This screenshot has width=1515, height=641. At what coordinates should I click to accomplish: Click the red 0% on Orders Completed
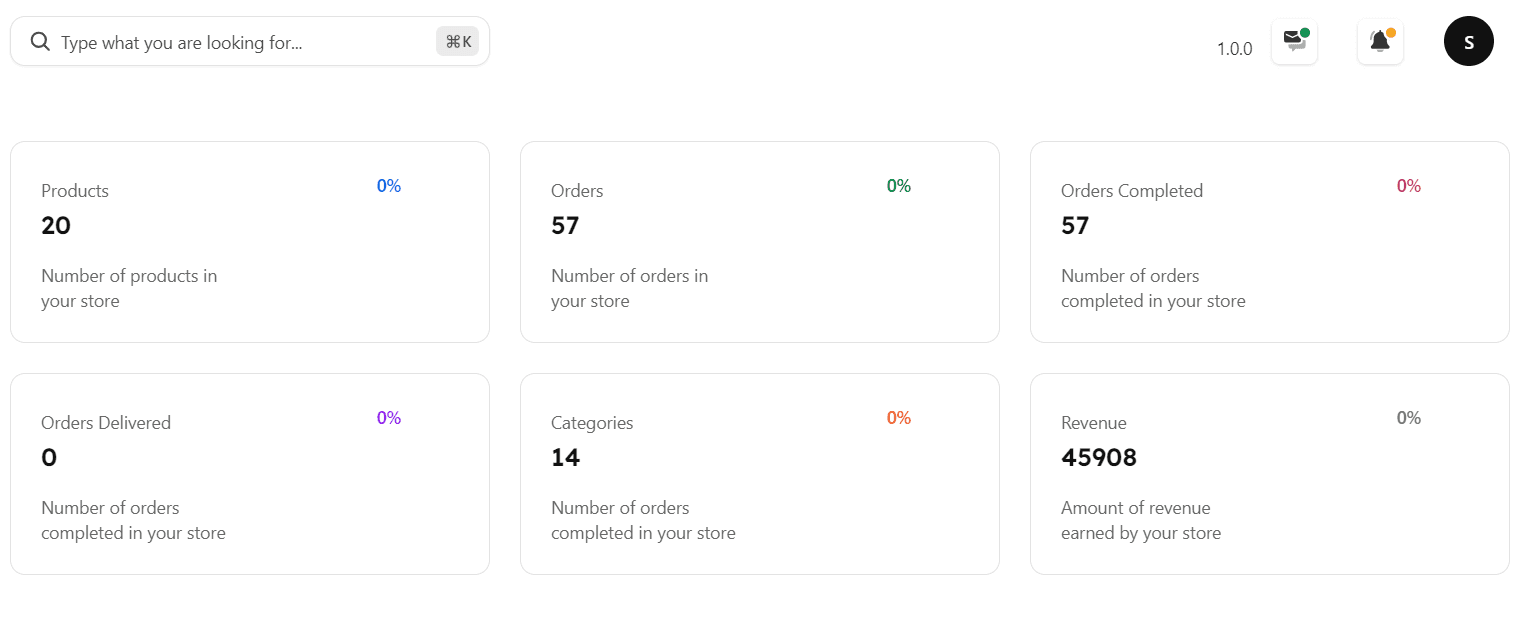pos(1408,186)
